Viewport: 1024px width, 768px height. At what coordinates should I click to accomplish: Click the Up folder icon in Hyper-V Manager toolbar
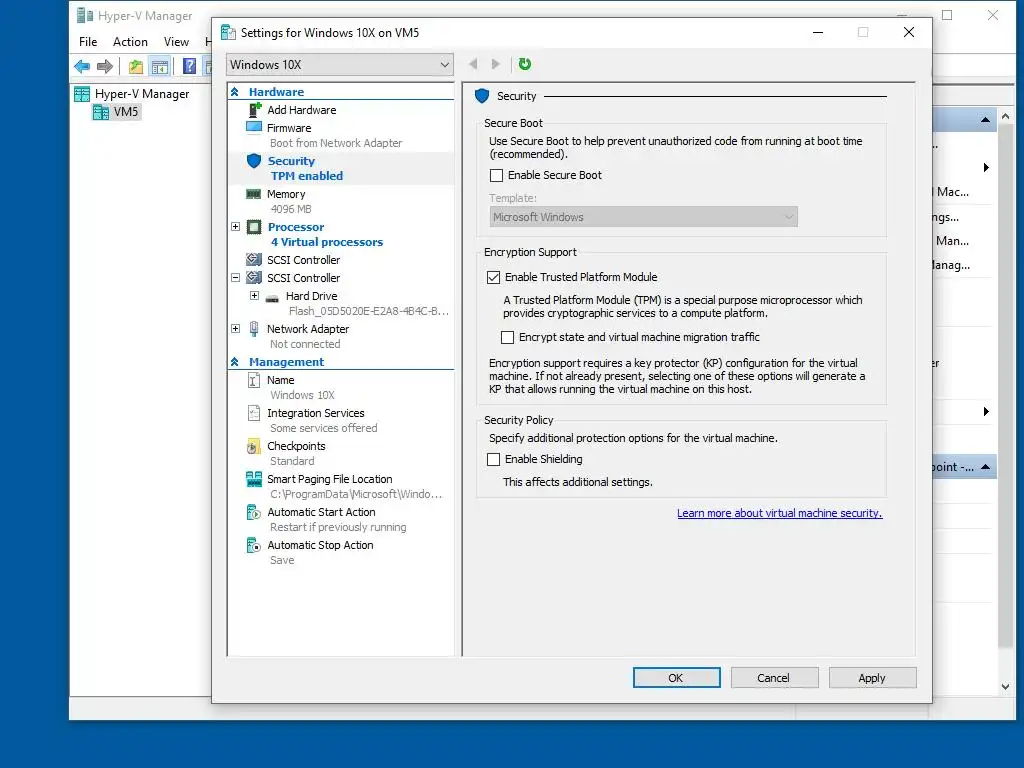click(136, 66)
